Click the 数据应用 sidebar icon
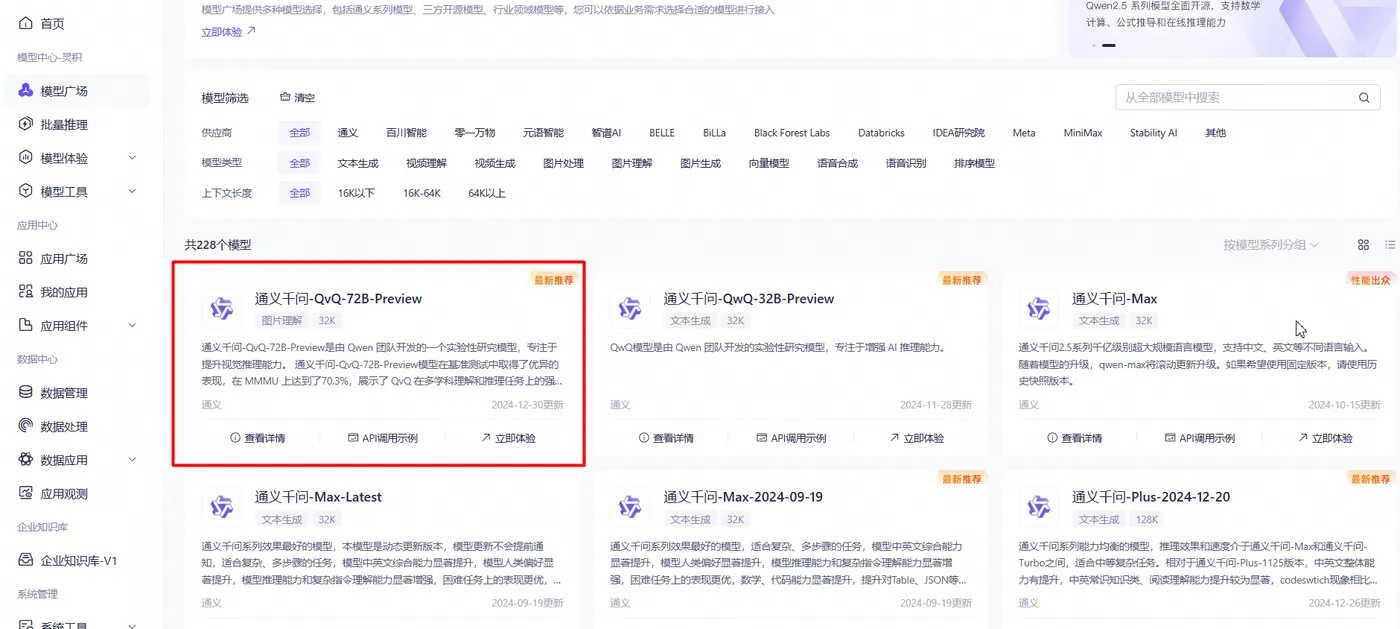Viewport: 1400px width, 629px height. click(26, 460)
